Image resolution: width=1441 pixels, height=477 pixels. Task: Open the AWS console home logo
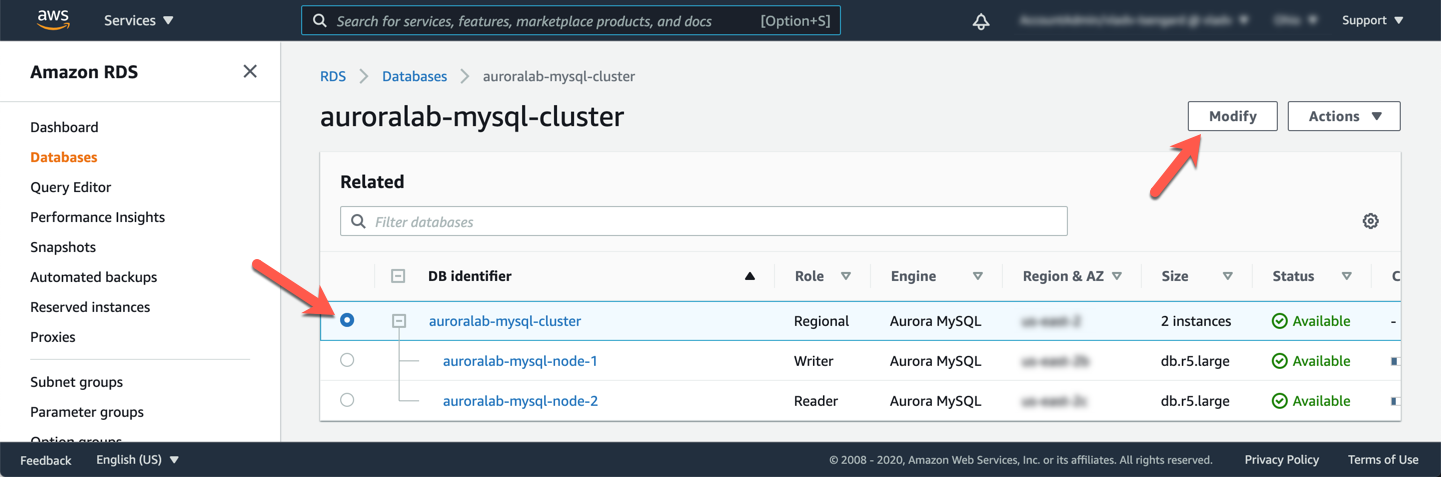coord(53,20)
